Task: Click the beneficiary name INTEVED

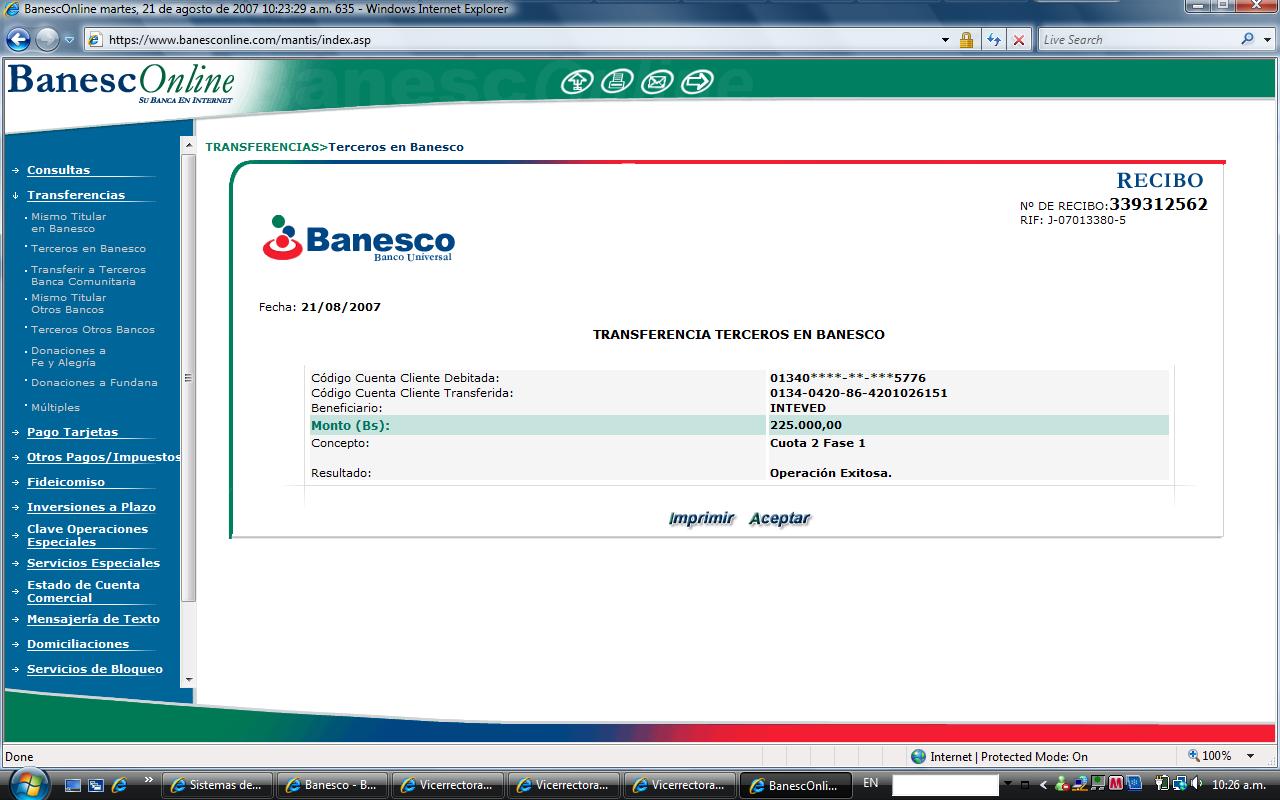Action: pos(798,408)
